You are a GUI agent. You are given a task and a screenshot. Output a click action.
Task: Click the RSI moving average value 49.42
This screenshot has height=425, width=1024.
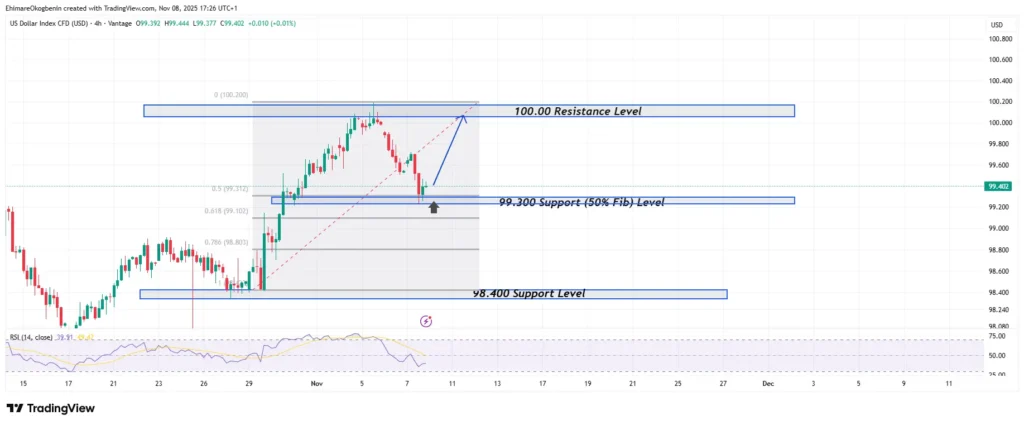click(86, 337)
